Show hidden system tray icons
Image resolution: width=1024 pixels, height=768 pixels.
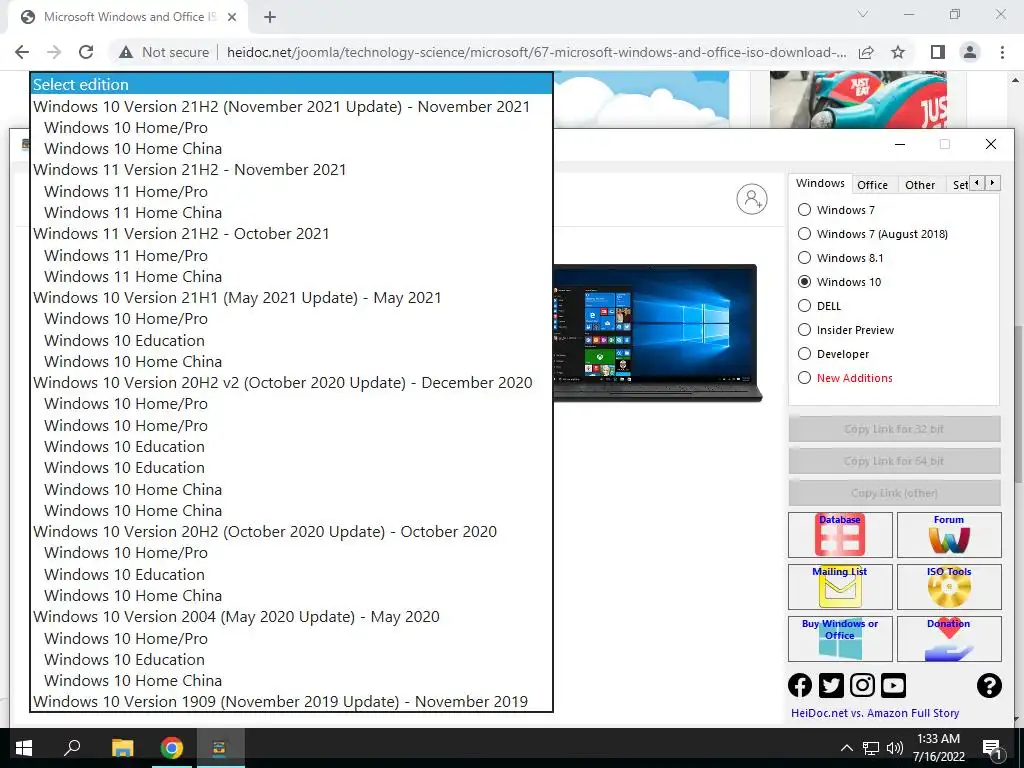[846, 748]
